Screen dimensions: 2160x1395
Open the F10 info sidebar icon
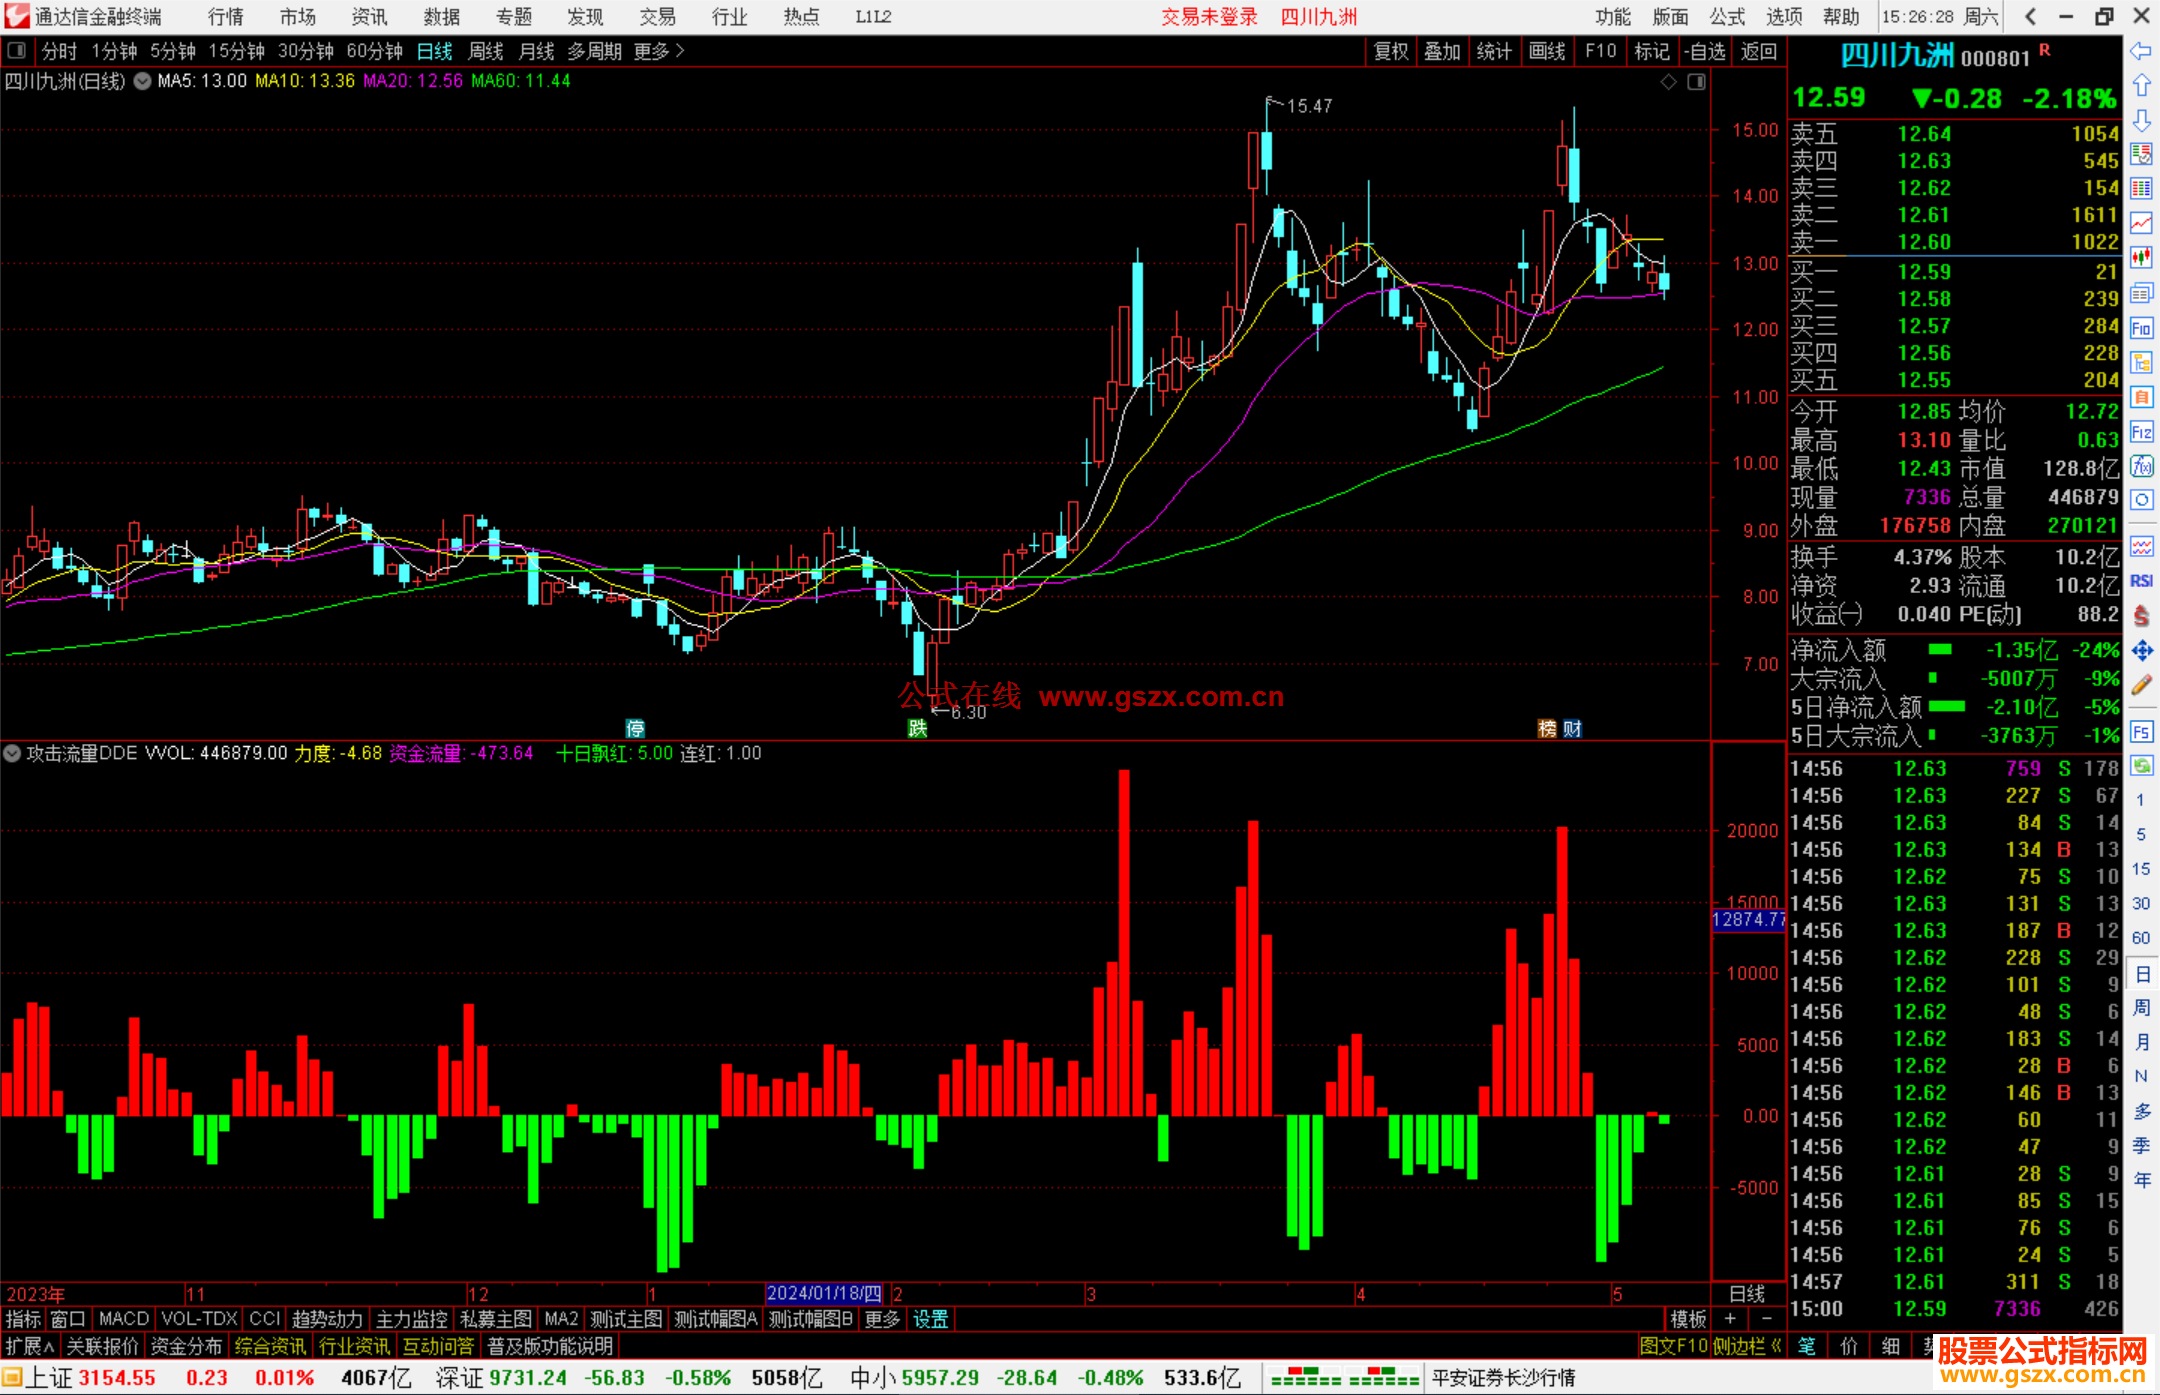pos(2141,328)
